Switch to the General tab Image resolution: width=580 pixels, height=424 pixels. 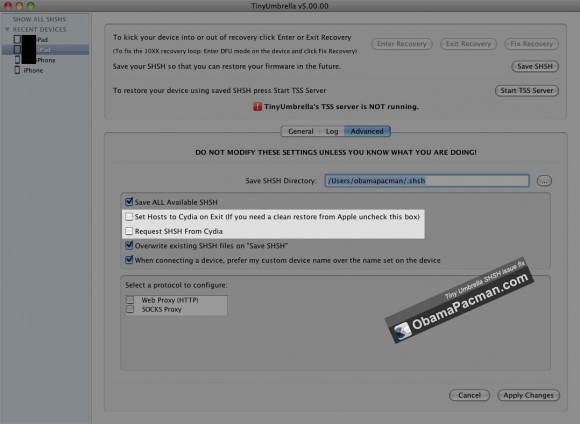pos(300,131)
